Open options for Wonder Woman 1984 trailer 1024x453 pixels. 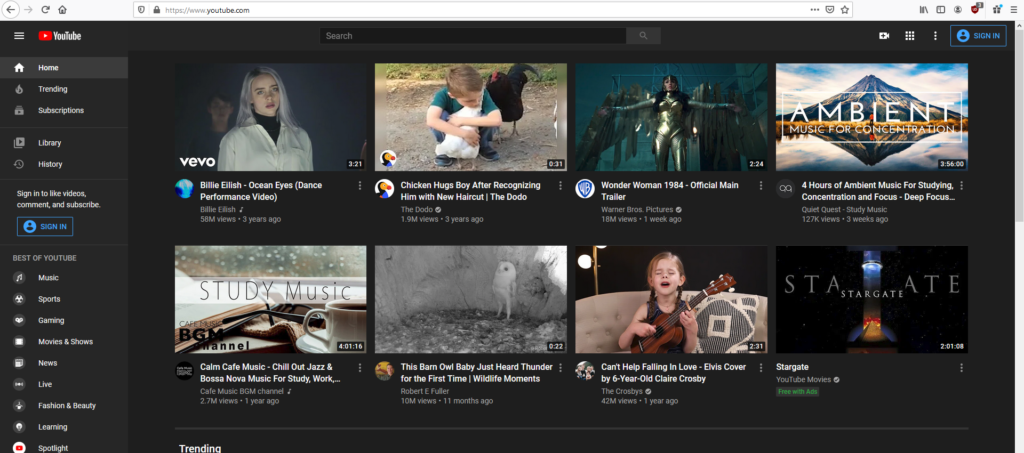(x=760, y=186)
